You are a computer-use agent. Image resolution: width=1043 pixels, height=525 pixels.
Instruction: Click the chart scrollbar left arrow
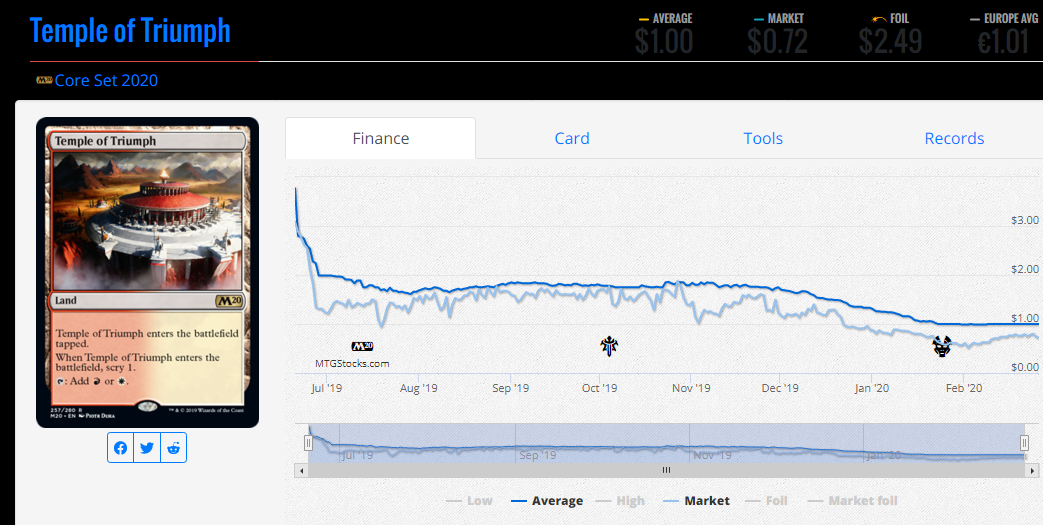(x=301, y=470)
